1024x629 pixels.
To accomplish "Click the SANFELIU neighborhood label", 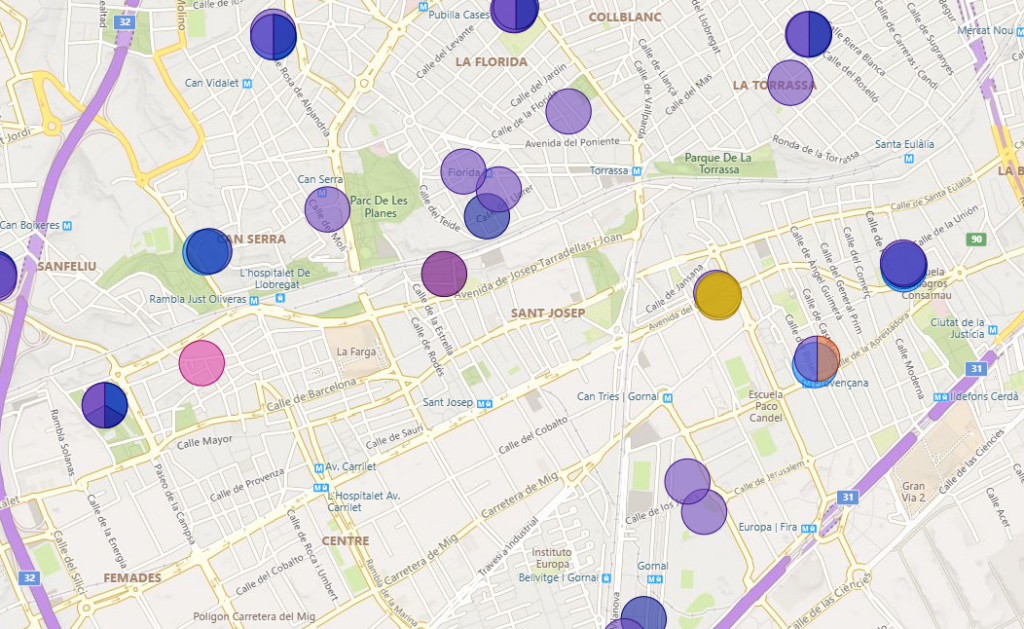I will click(67, 266).
